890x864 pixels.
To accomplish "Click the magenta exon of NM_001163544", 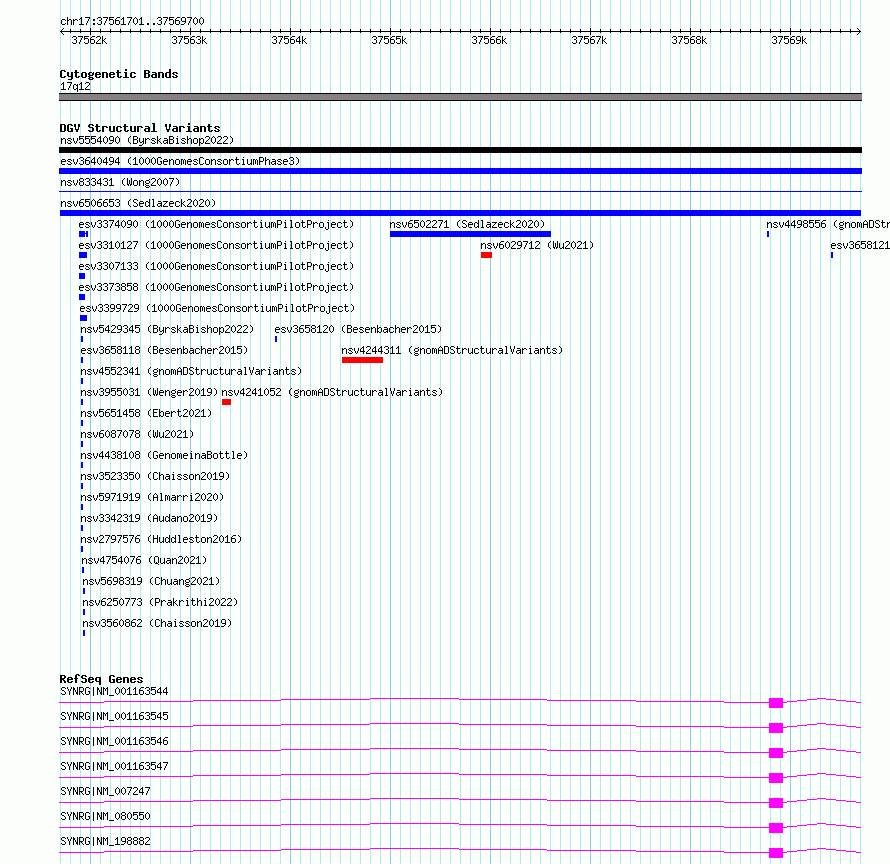I will coord(776,703).
